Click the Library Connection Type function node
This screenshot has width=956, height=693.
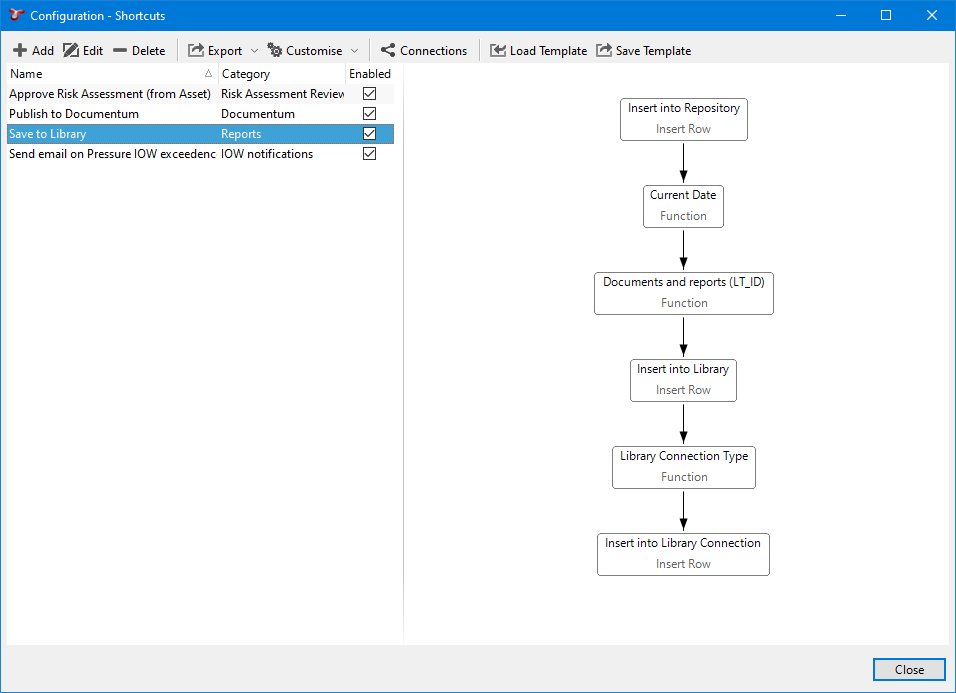pos(683,466)
